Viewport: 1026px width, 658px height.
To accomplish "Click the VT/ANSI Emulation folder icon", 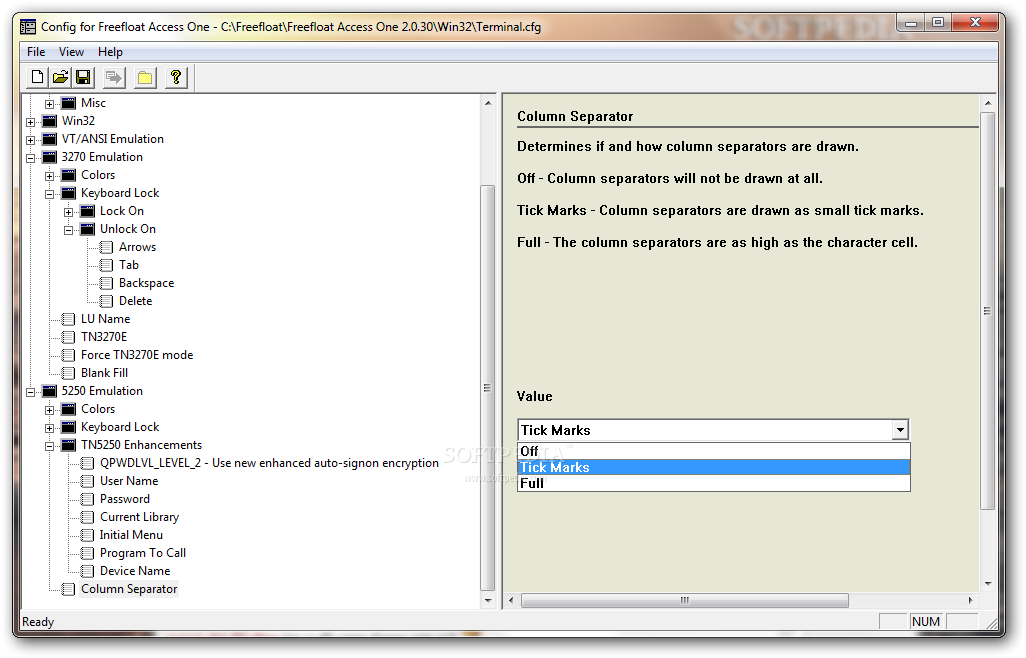I will 50,139.
